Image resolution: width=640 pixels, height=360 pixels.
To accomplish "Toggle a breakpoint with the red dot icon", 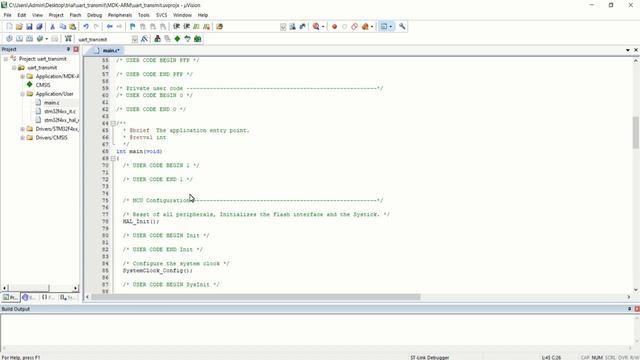I will point(334,27).
